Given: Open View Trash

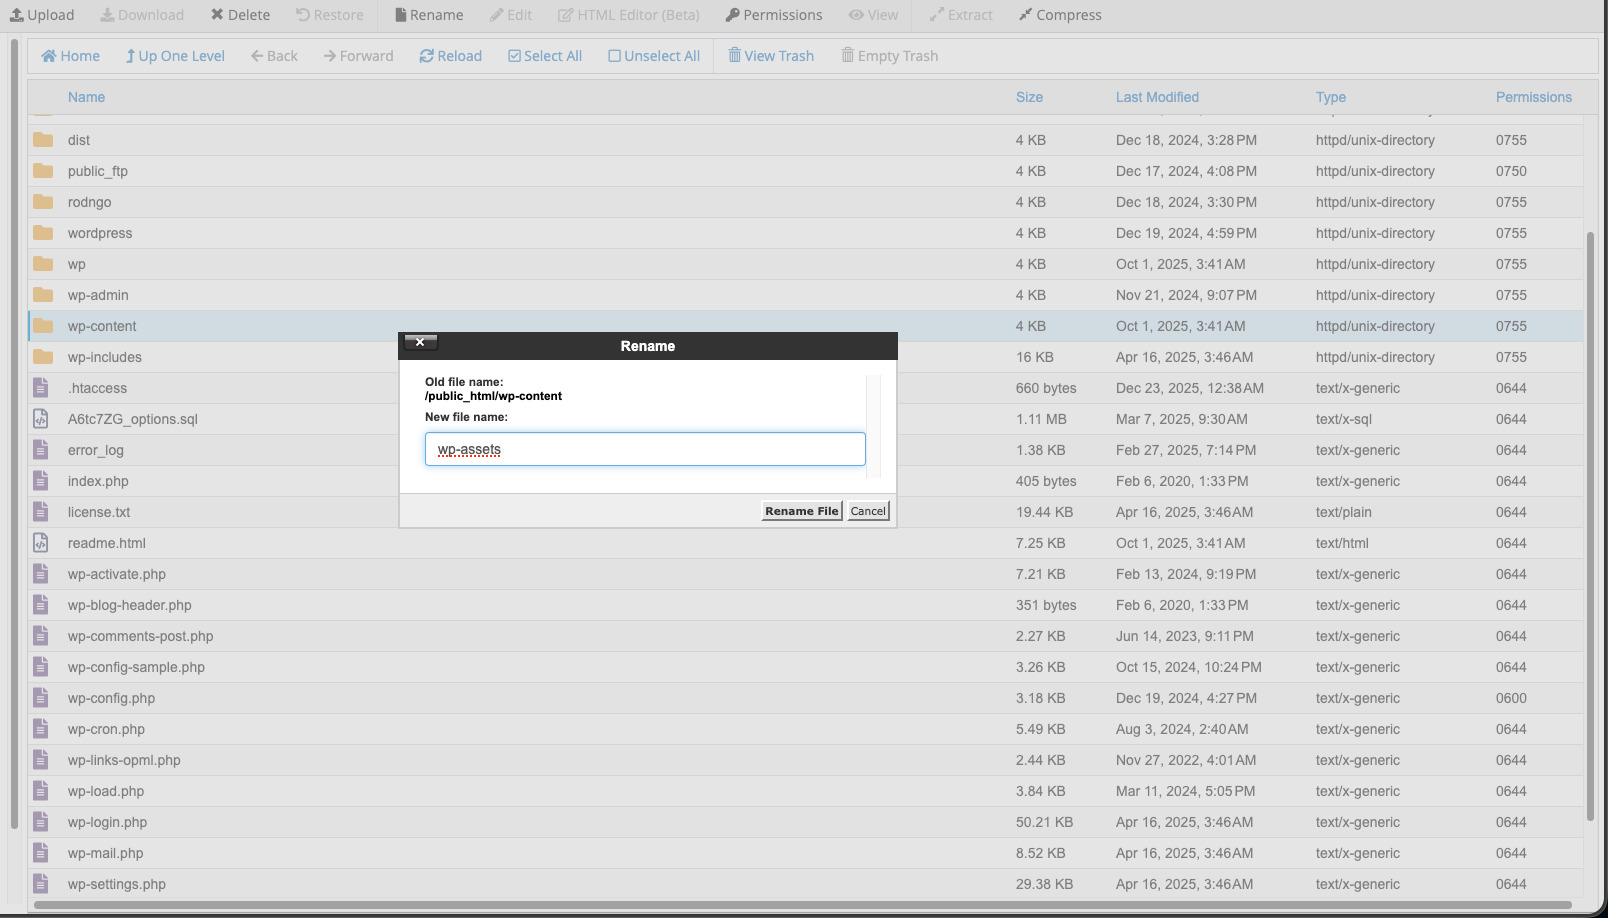Looking at the screenshot, I should pyautogui.click(x=770, y=56).
